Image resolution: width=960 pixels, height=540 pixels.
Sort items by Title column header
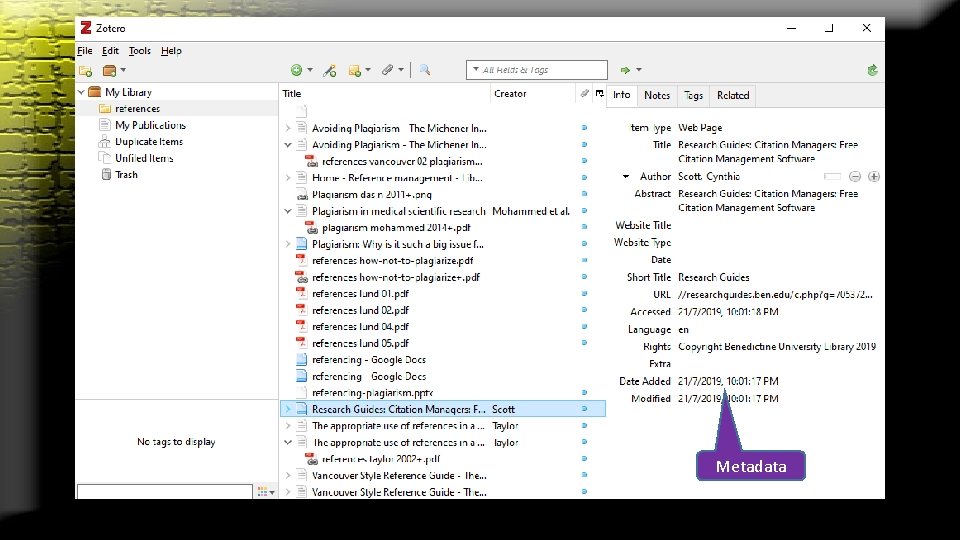[384, 94]
